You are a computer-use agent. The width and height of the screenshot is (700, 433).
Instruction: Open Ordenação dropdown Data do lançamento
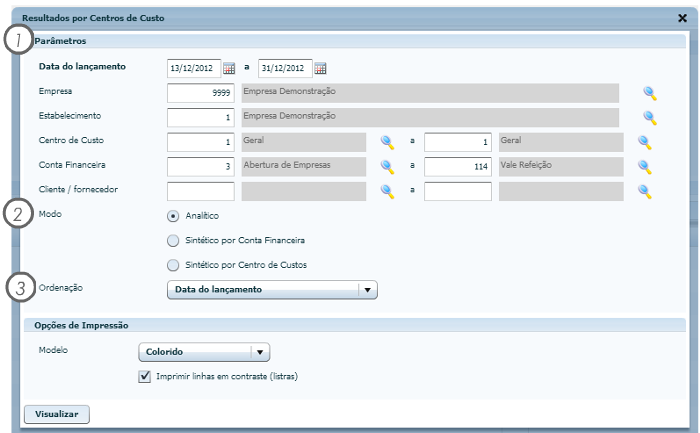click(272, 290)
